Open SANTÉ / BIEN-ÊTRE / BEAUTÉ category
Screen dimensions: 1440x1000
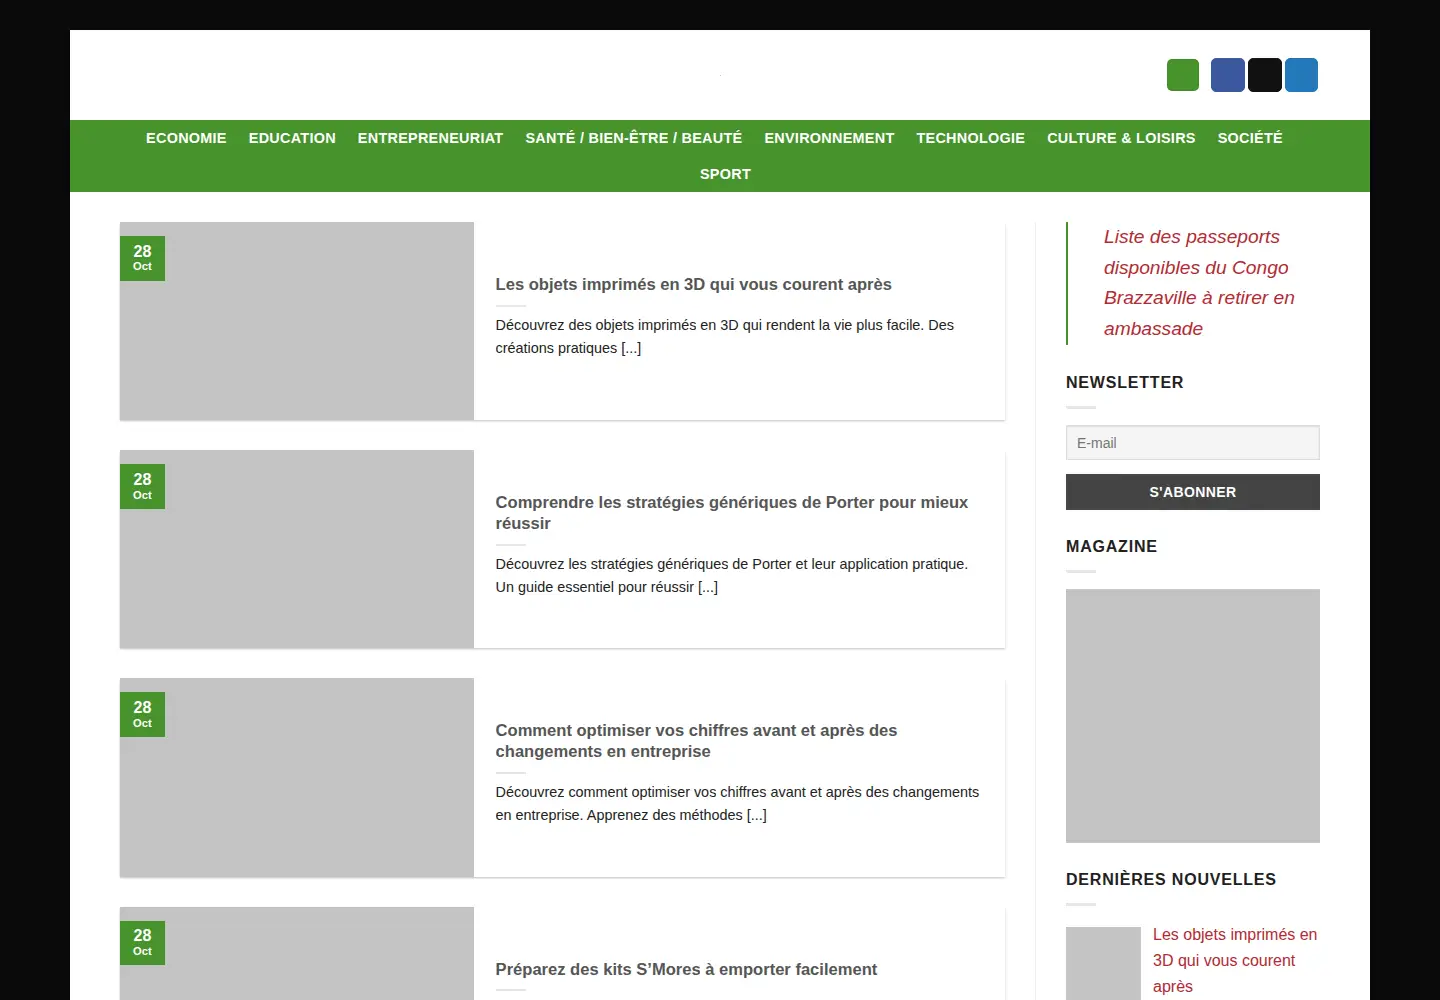coord(634,138)
